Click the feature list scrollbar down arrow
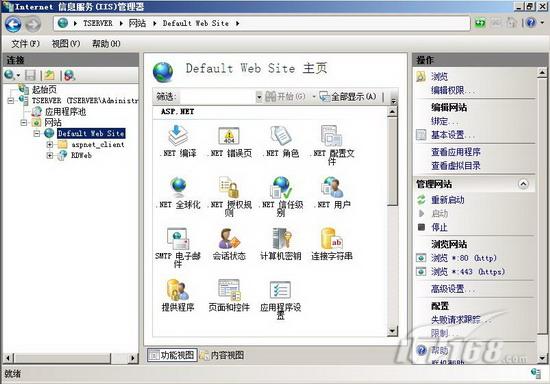Image resolution: width=550 pixels, height=384 pixels. (392, 330)
